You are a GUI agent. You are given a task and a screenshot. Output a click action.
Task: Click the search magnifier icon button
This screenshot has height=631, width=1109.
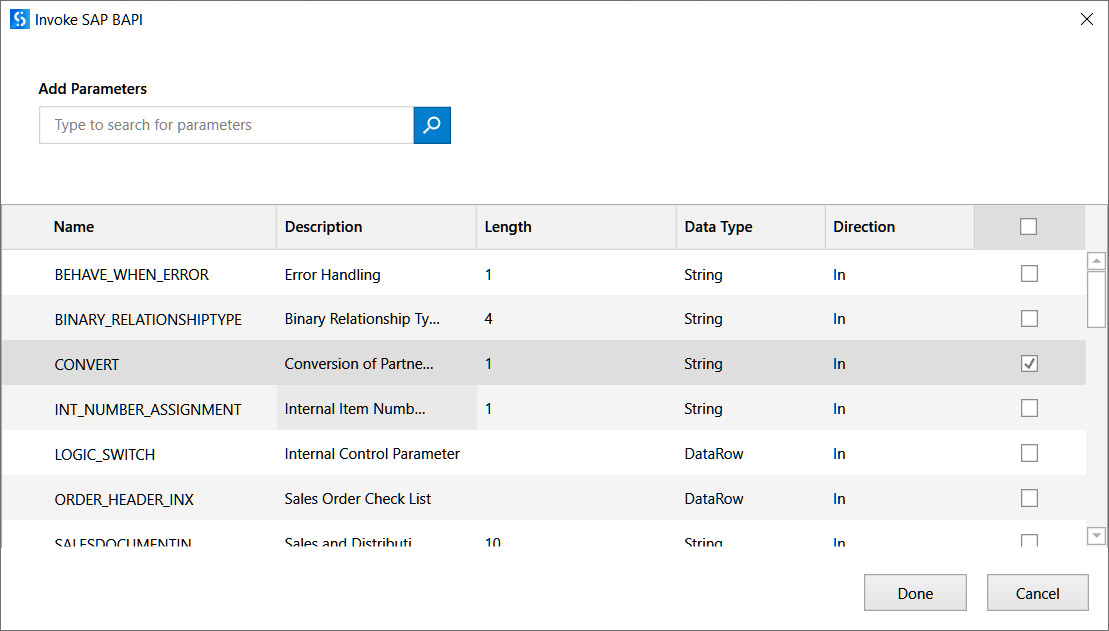(431, 125)
